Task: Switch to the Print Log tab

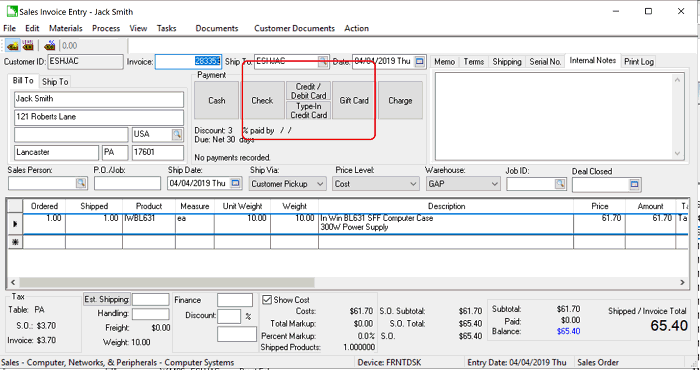Action: 639,62
